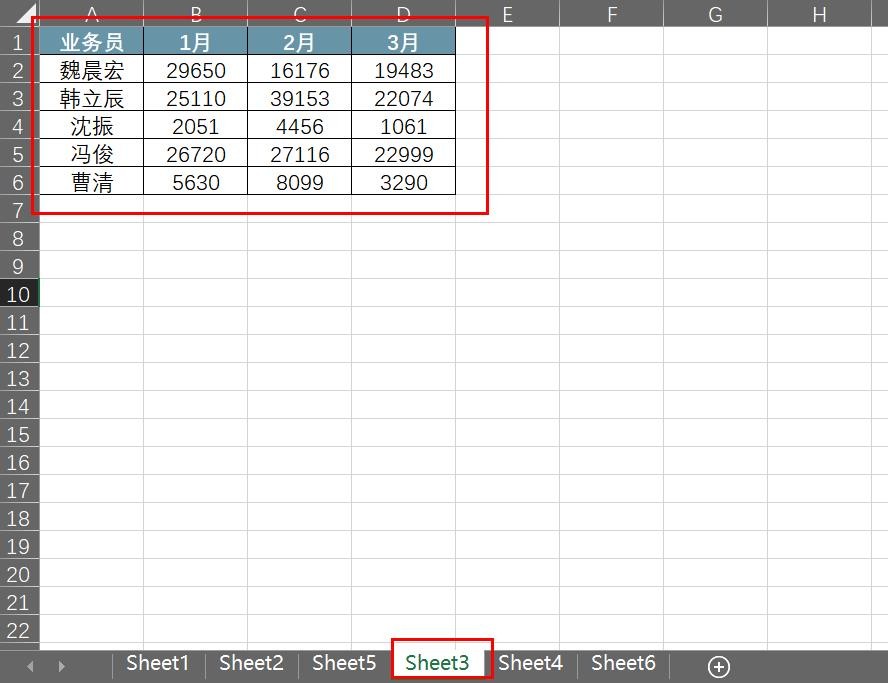The image size is (888, 683).
Task: Open the Sheet2 tab
Action: pos(251,663)
